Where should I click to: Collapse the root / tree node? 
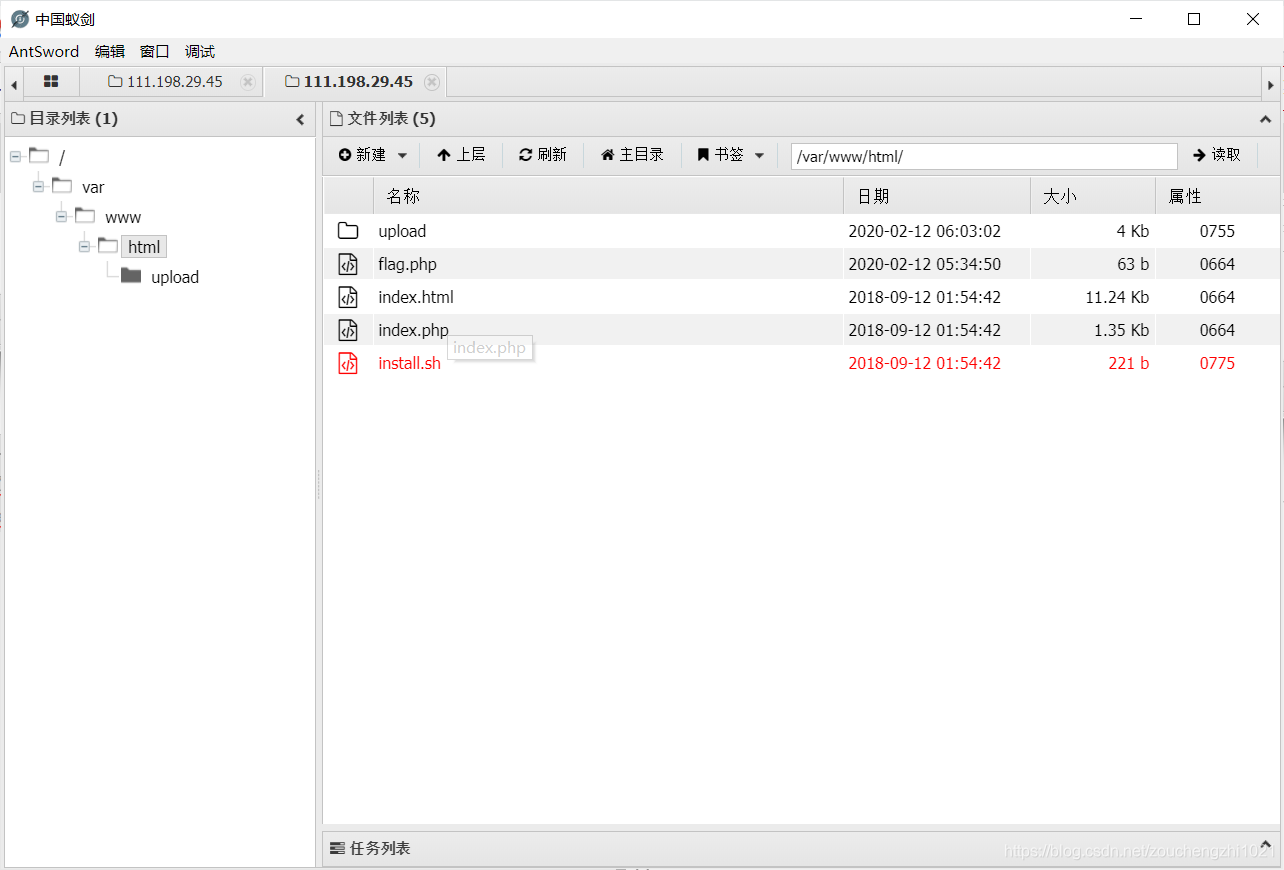(16, 157)
